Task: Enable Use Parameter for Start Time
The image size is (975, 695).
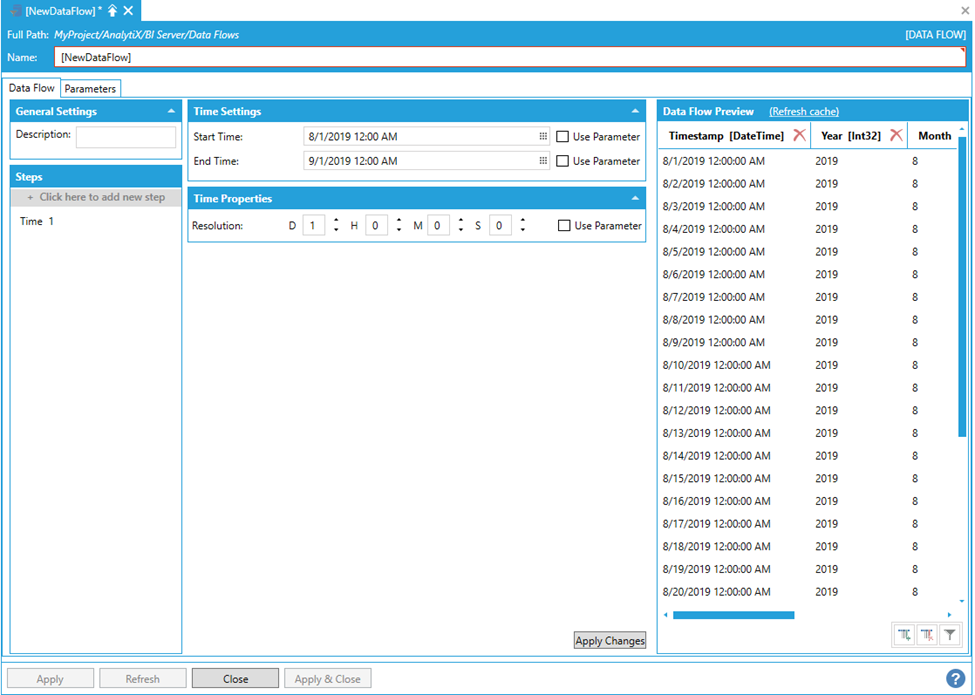Action: [x=563, y=137]
